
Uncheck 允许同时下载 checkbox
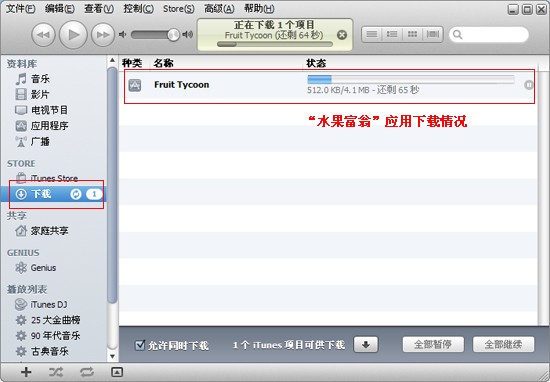[140, 345]
